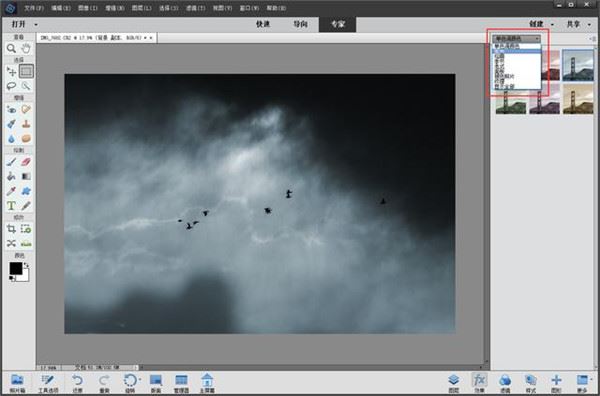Expand the 打开 dropdown arrow
600x396 pixels.
[36, 24]
